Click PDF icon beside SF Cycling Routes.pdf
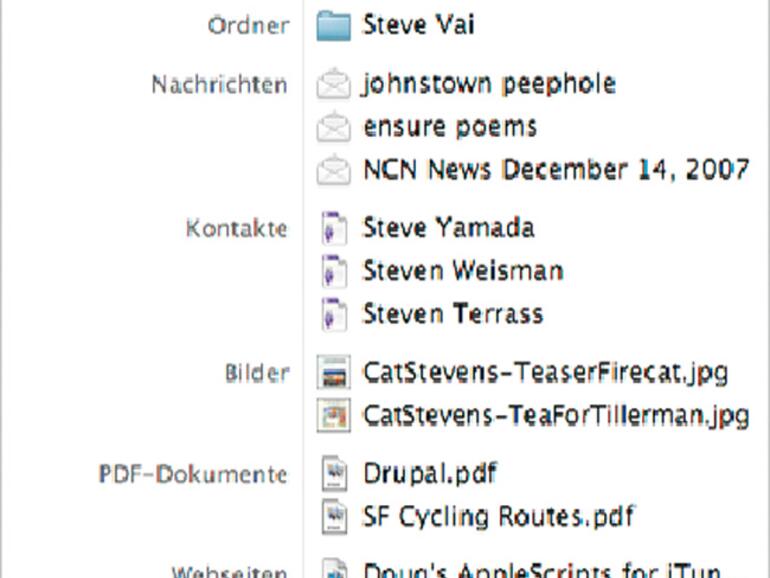 tap(333, 516)
